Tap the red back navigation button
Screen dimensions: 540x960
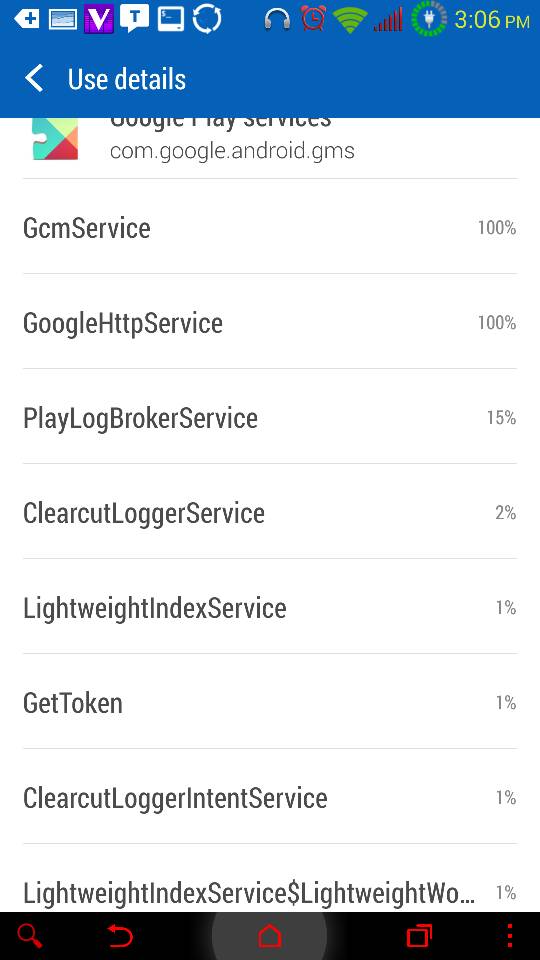pyautogui.click(x=120, y=936)
